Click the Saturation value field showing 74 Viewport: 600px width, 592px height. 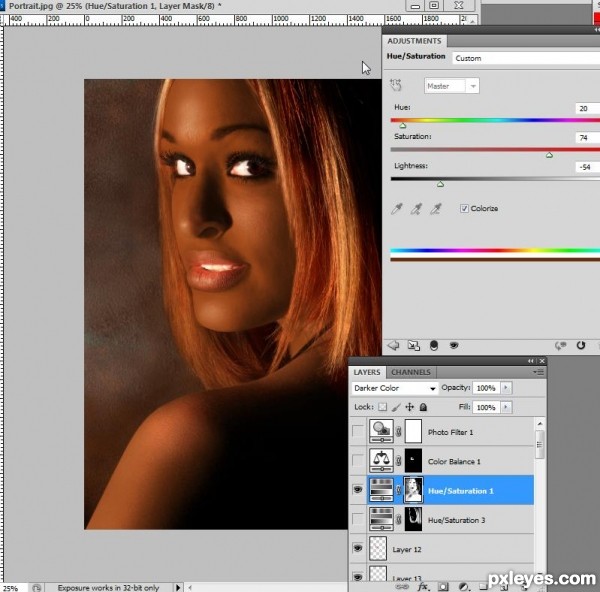[x=587, y=137]
